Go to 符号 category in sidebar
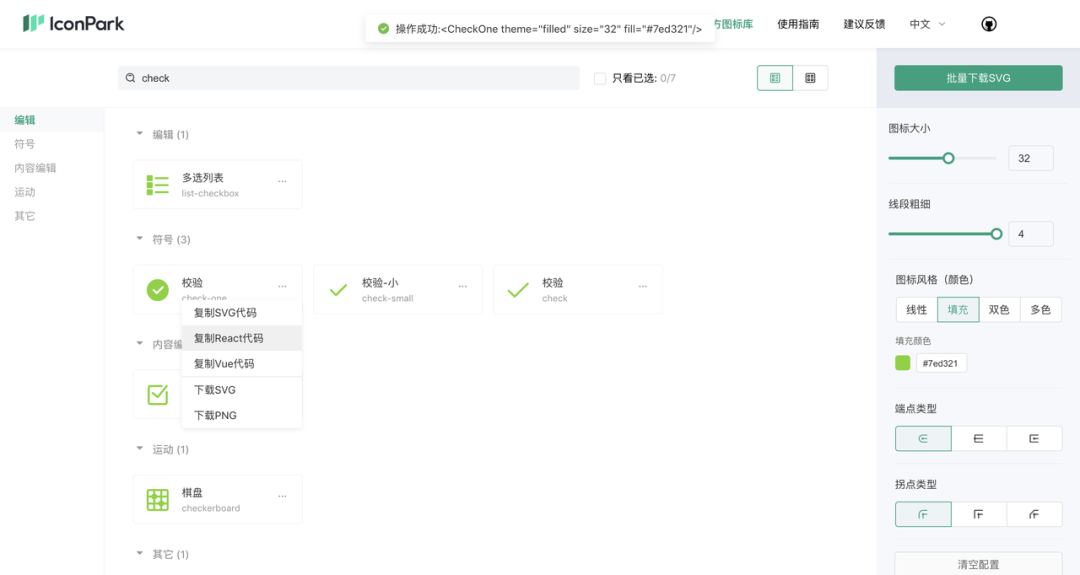 (x=25, y=144)
